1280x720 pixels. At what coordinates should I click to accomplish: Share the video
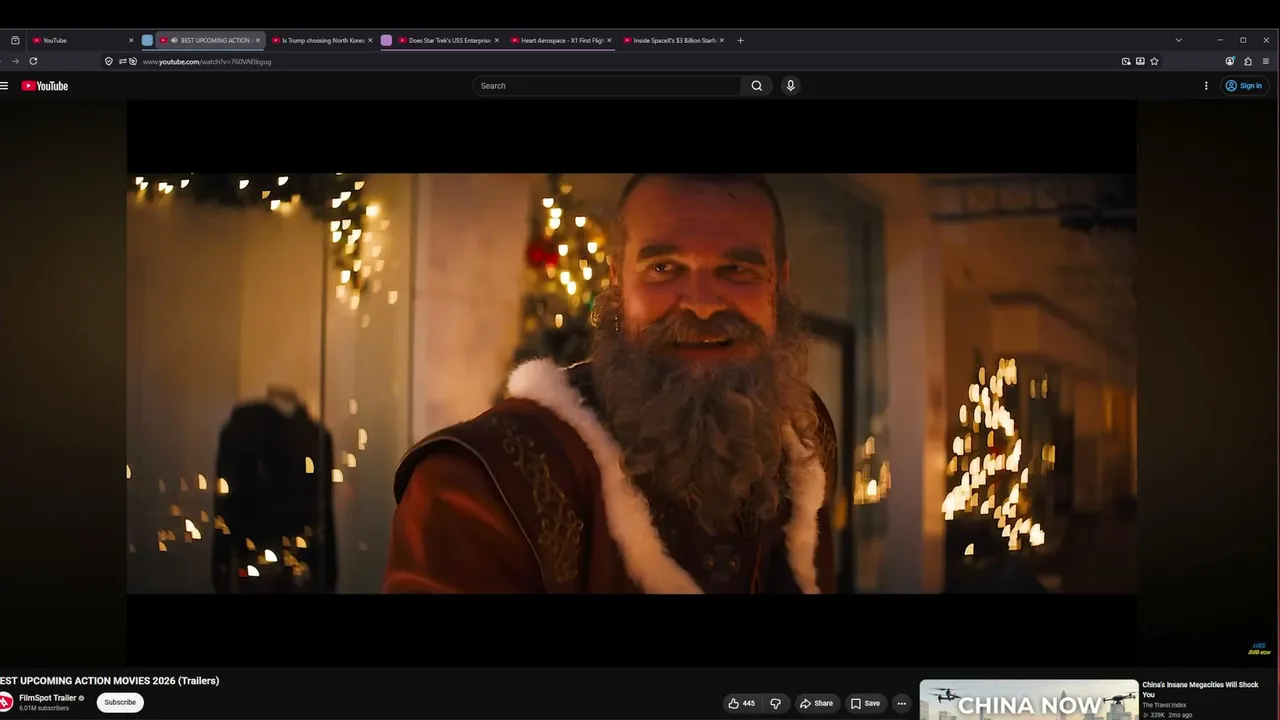(817, 703)
